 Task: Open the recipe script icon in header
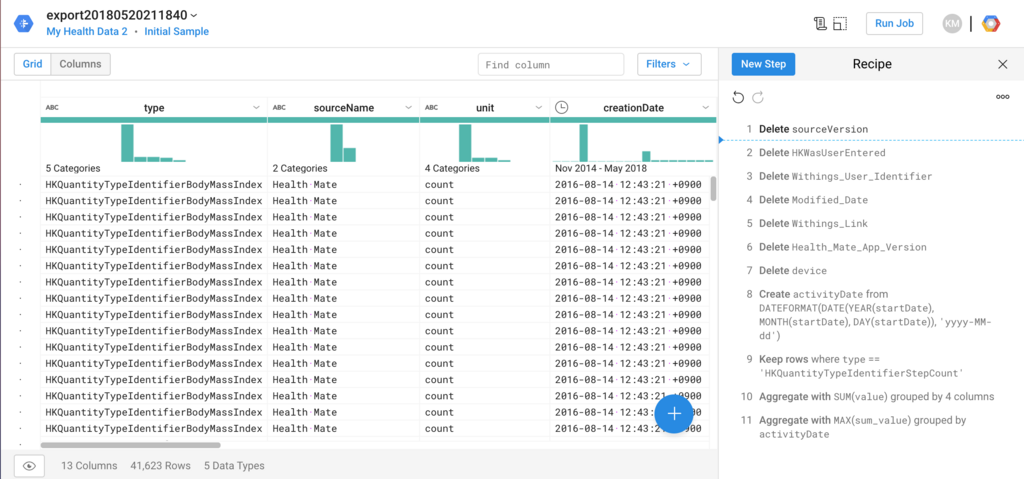click(820, 24)
